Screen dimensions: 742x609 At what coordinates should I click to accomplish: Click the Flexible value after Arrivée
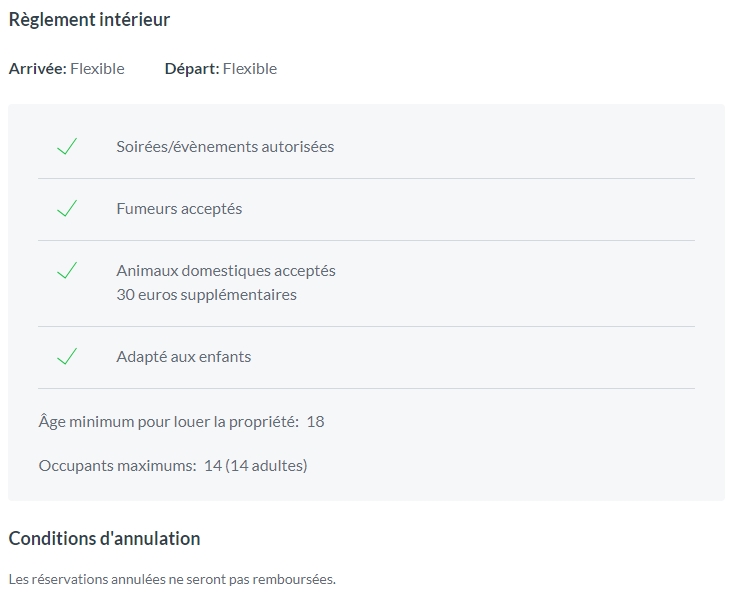[x=97, y=69]
